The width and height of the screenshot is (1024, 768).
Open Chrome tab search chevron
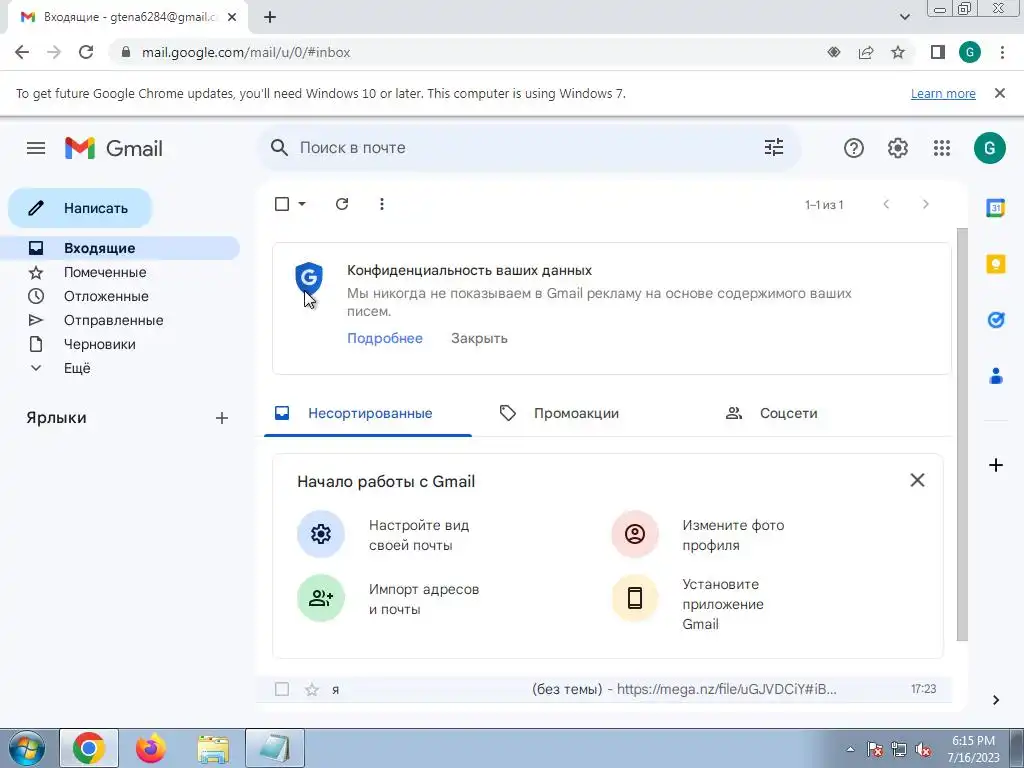tap(904, 18)
